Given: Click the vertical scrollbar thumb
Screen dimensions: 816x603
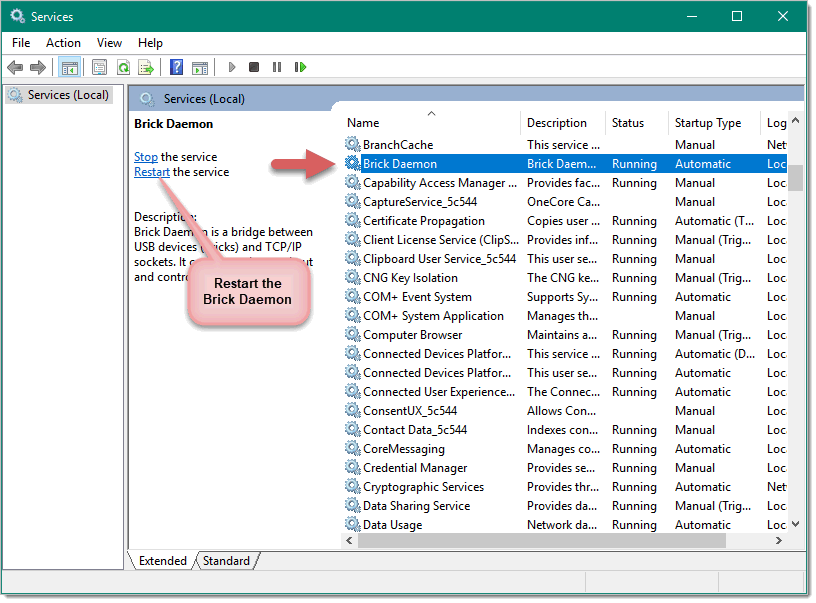Looking at the screenshot, I should [x=795, y=178].
